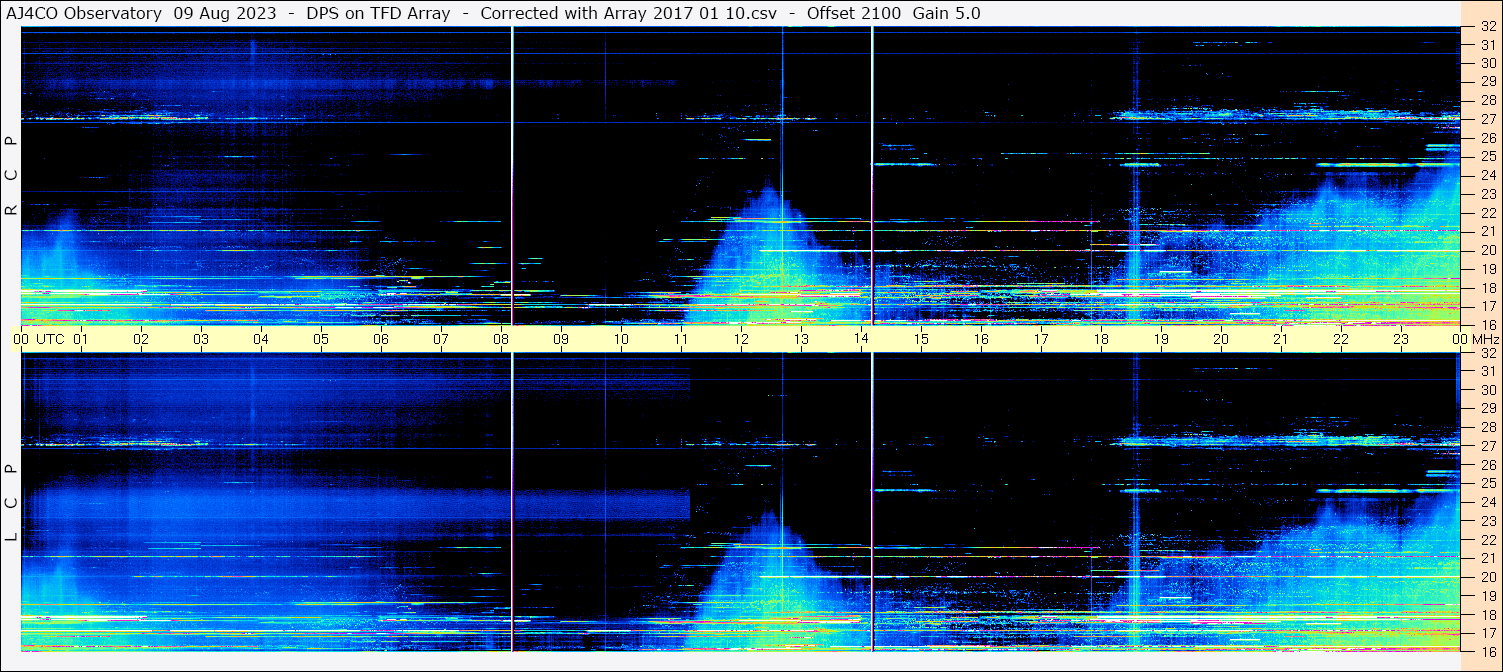Select hour "16" on the time axis

(981, 339)
